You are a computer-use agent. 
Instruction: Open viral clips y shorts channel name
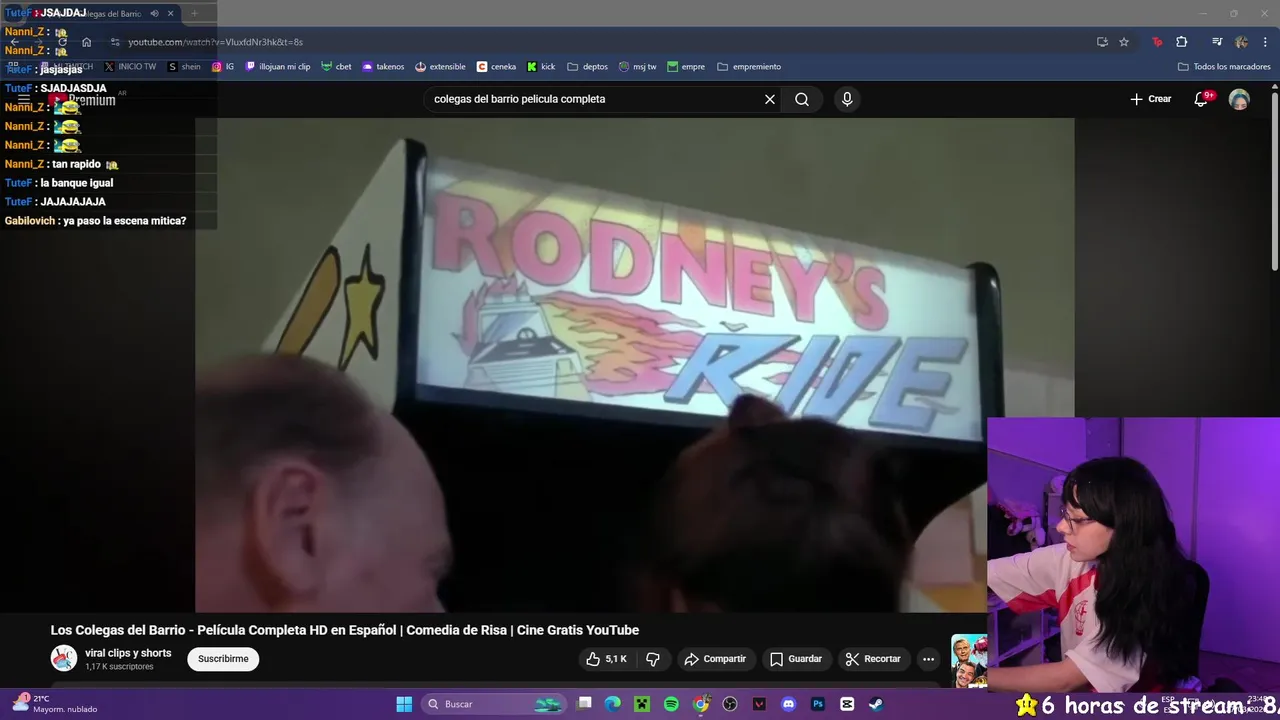[x=128, y=653]
